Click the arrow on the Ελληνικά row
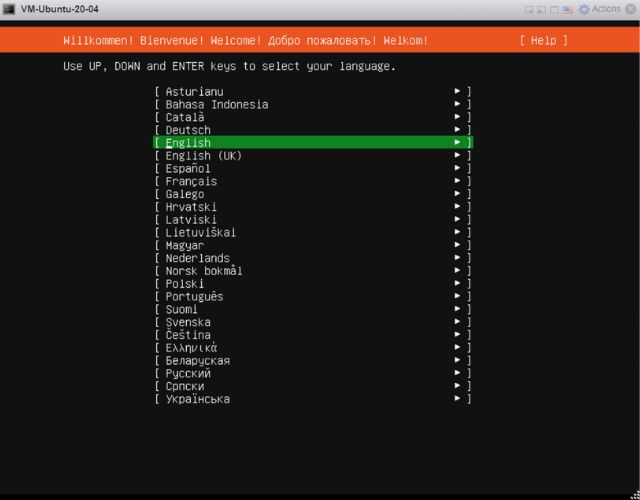640x500 pixels. click(458, 347)
